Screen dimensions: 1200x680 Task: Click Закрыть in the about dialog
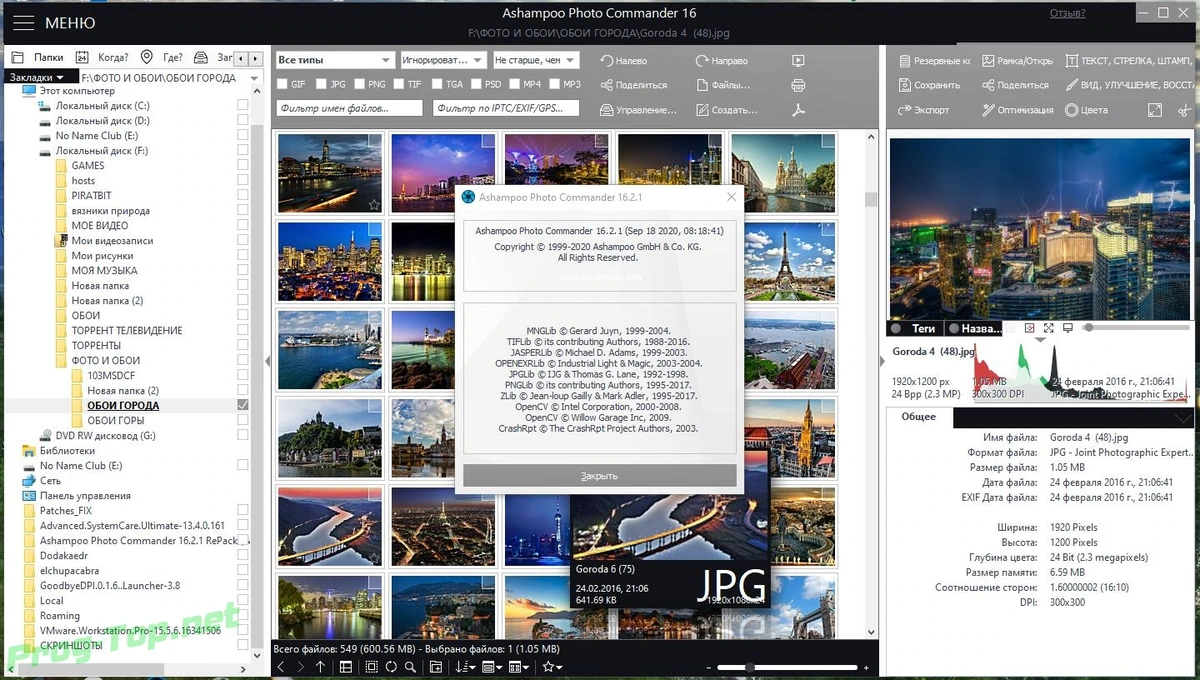coord(599,475)
